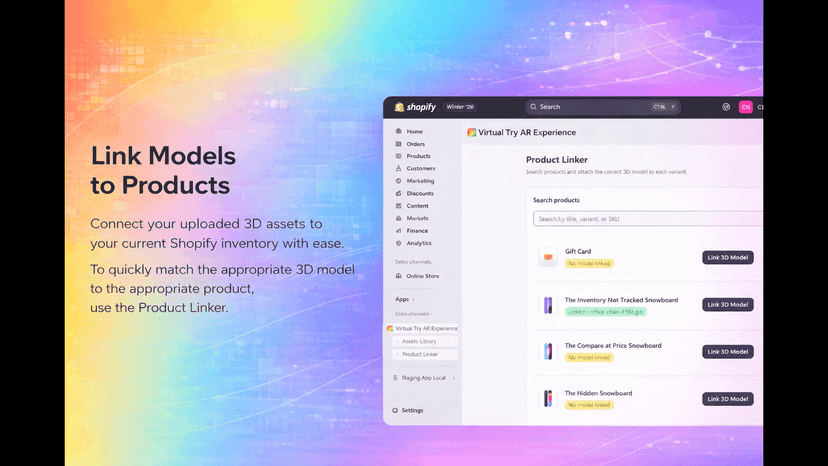Click the Finance icon
The width and height of the screenshot is (828, 466).
(x=399, y=230)
